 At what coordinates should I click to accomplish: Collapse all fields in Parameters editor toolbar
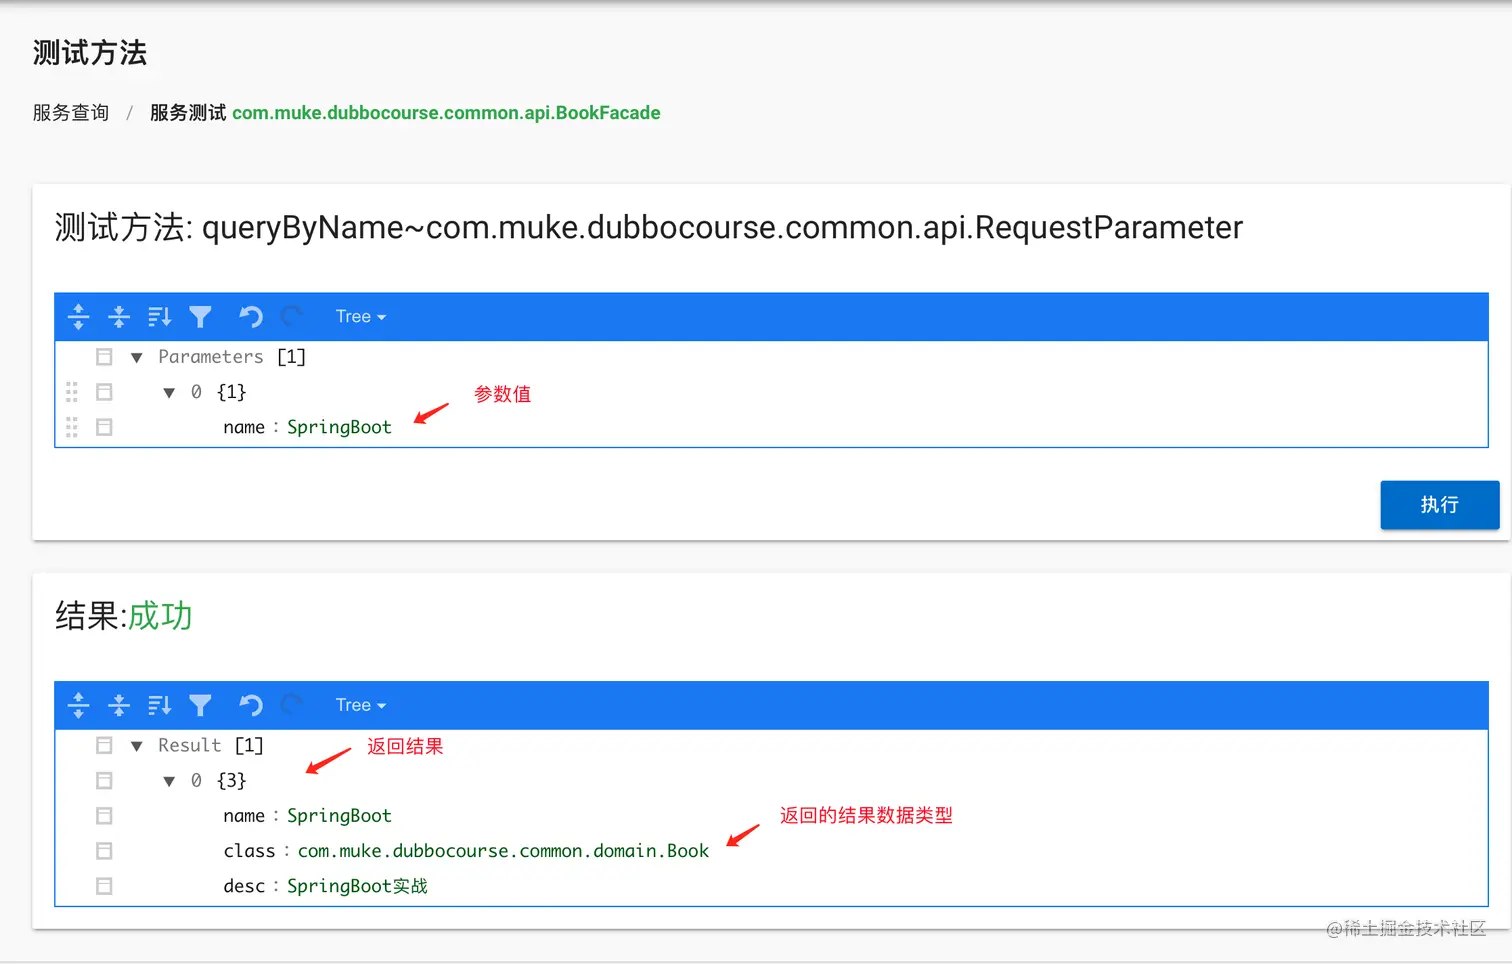pyautogui.click(x=119, y=317)
